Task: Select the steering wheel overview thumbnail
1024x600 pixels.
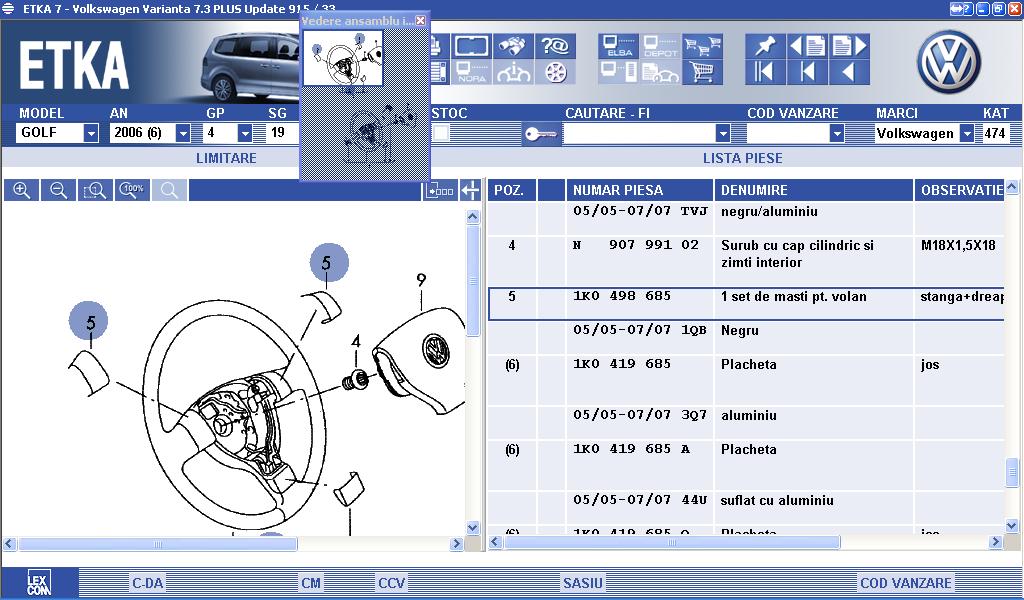Action: [342, 57]
